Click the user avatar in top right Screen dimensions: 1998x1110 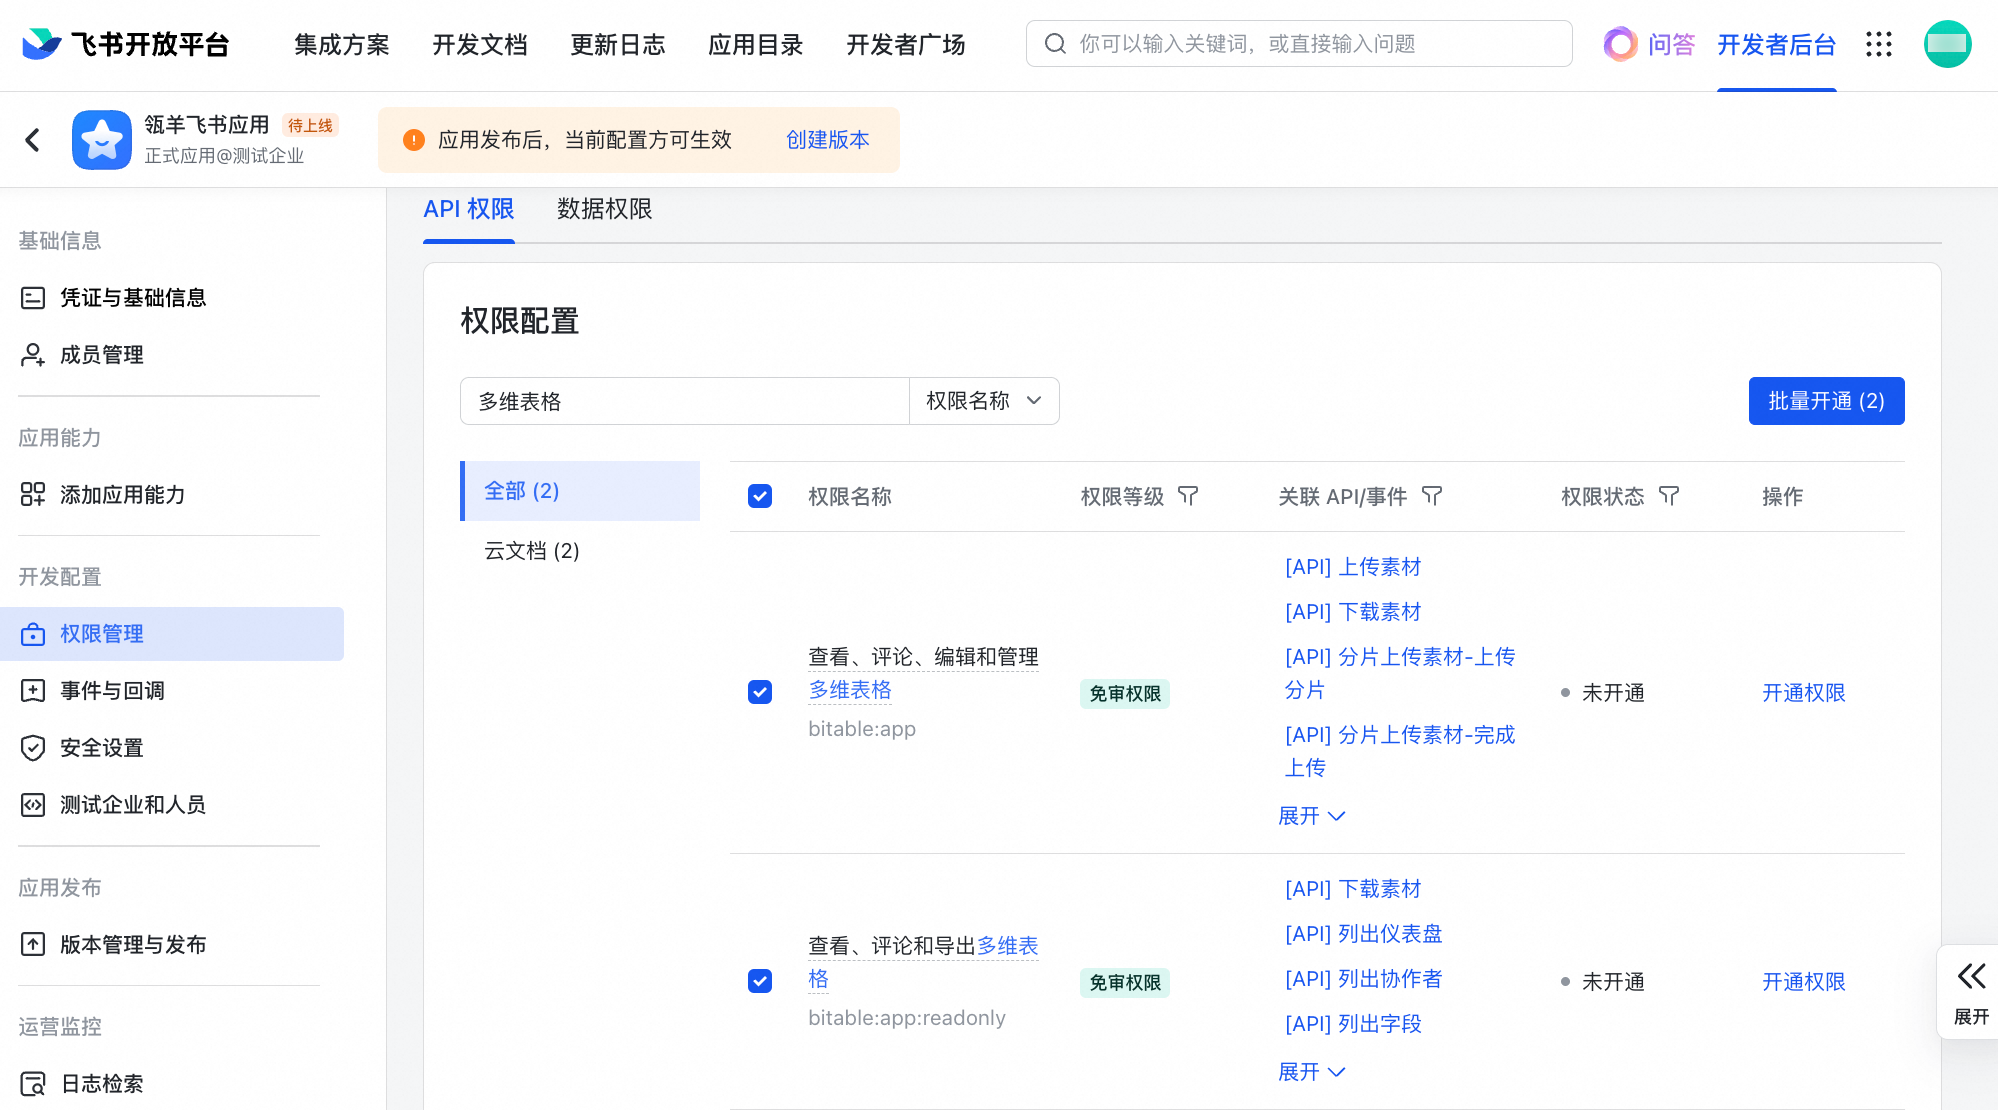click(1947, 44)
